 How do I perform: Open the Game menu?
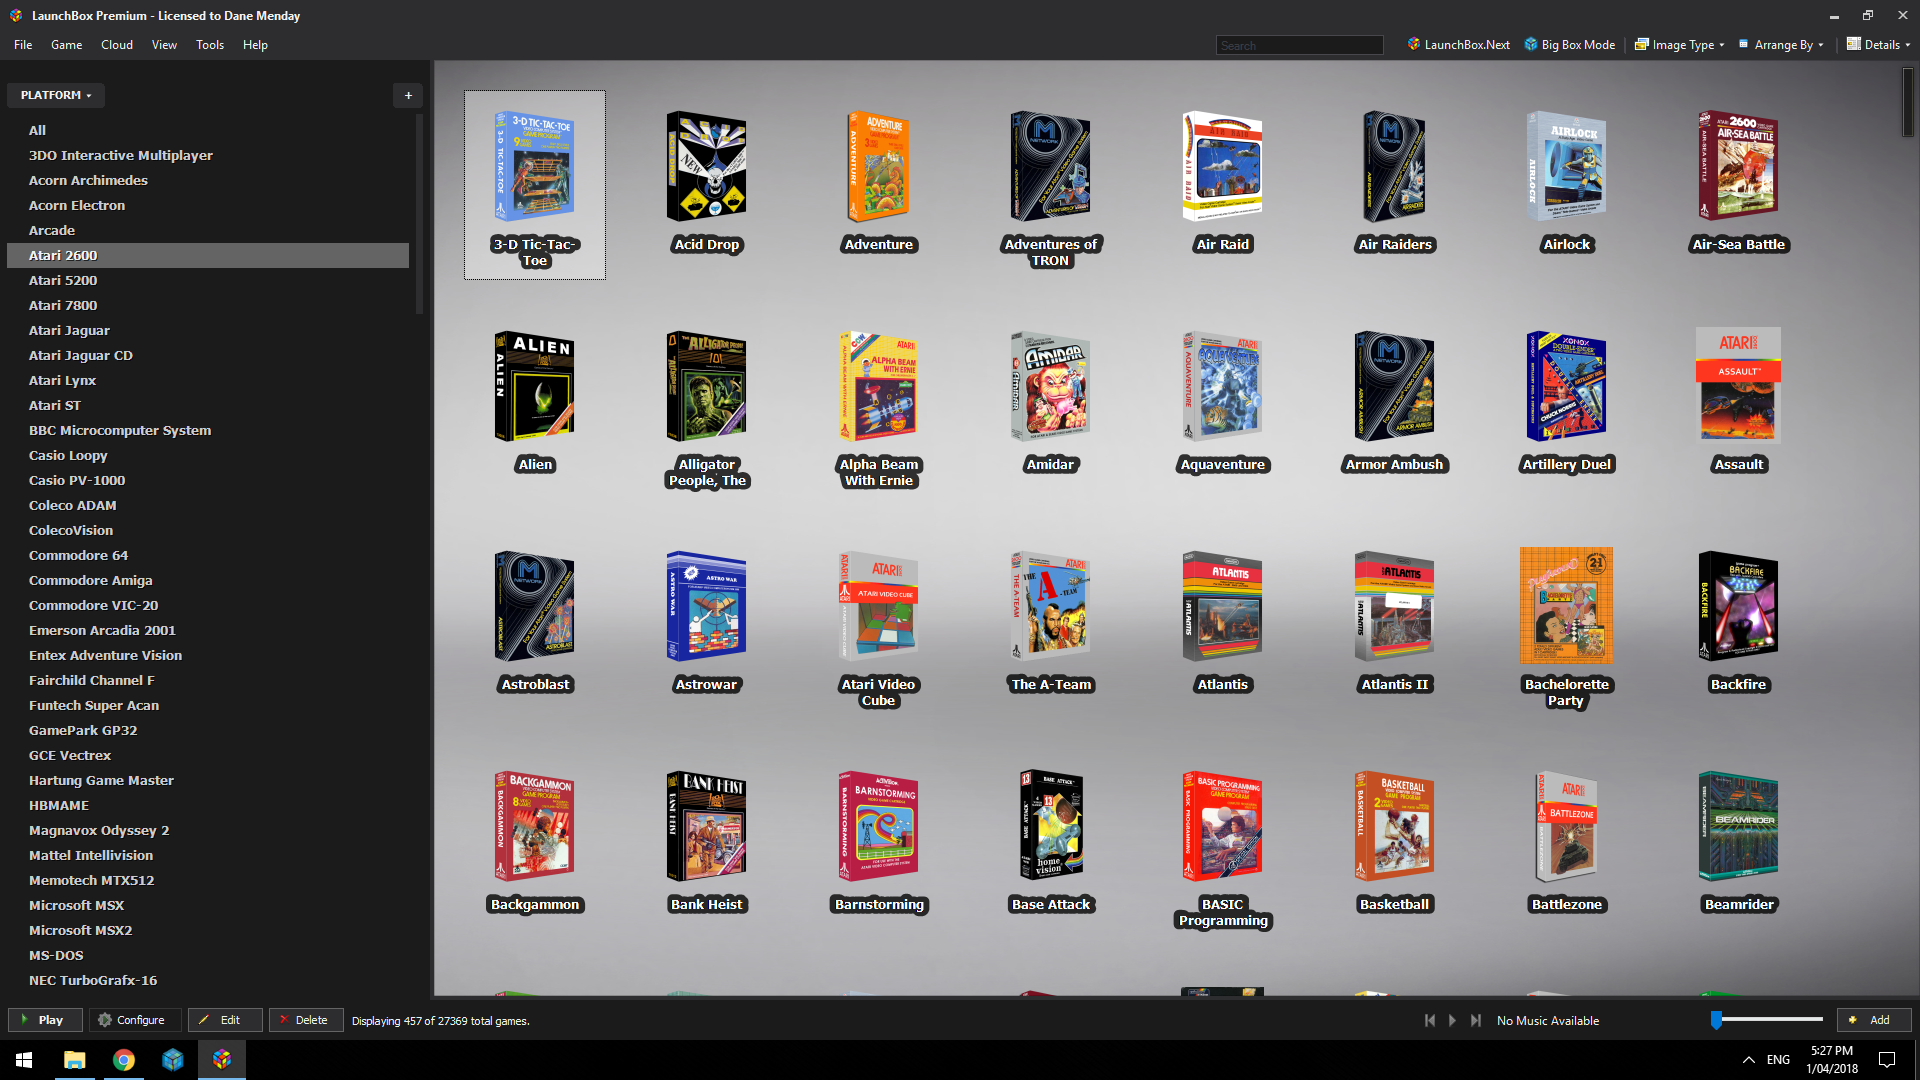(x=67, y=45)
